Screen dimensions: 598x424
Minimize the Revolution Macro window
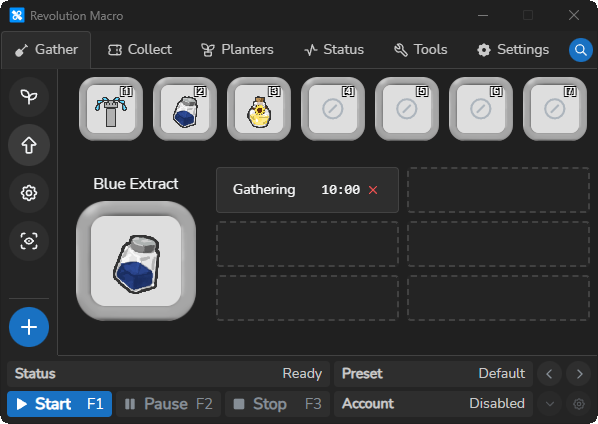coord(483,16)
